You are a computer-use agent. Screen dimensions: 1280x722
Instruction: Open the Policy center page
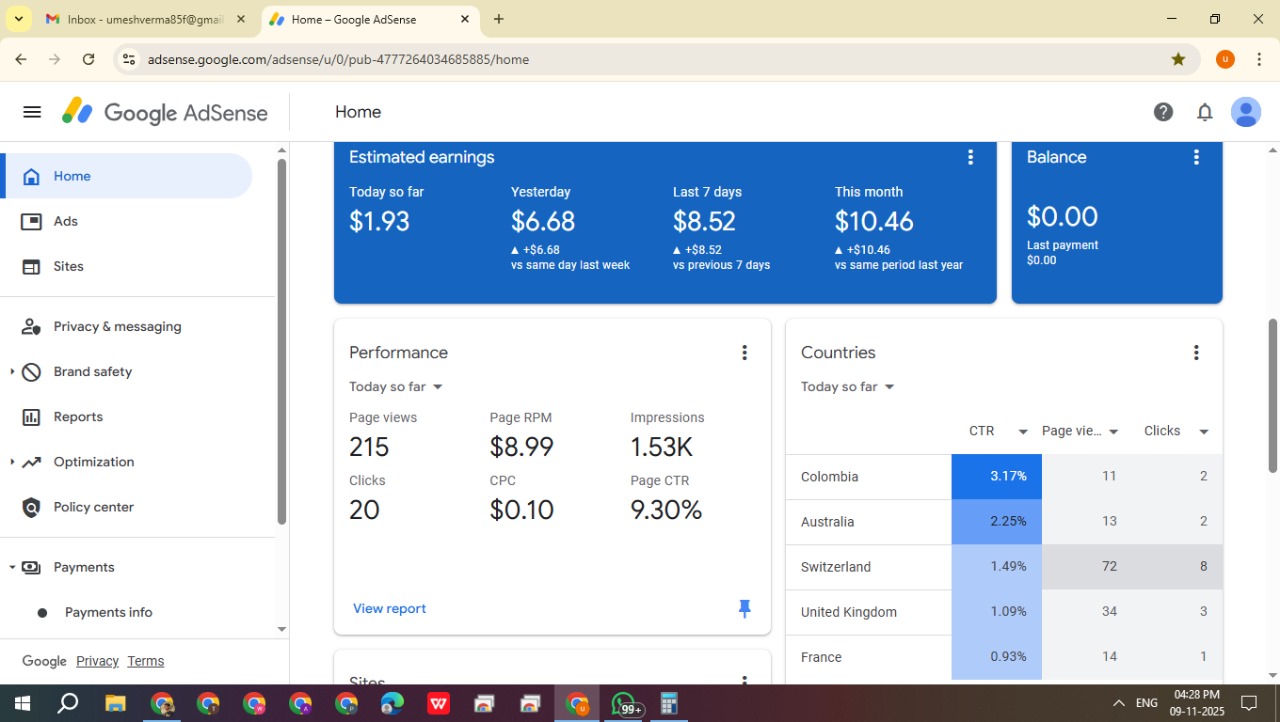point(93,507)
